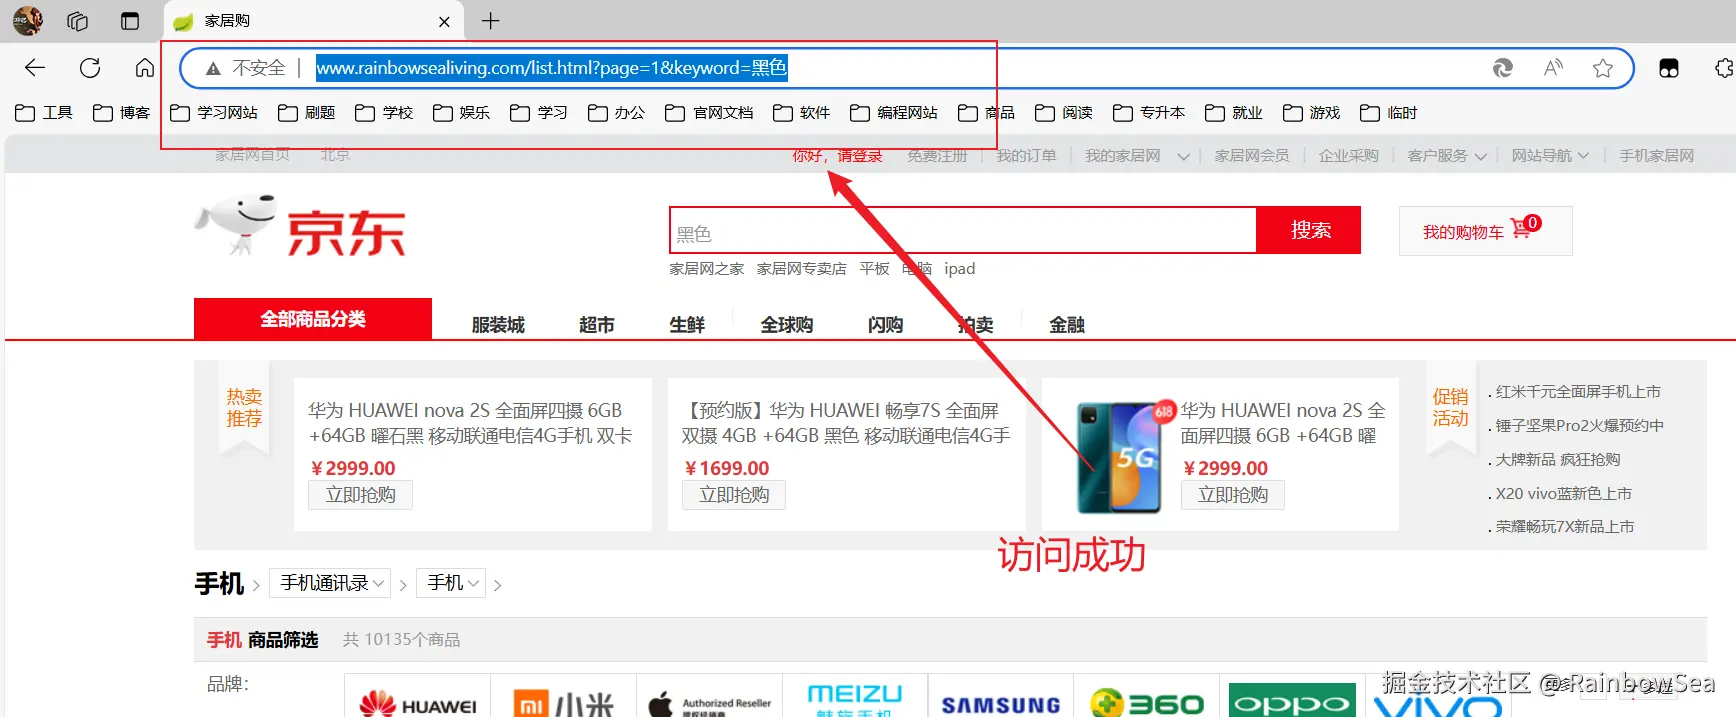The height and width of the screenshot is (717, 1736).
Task: Click the Read aloud icon in address bar
Action: click(x=1553, y=68)
